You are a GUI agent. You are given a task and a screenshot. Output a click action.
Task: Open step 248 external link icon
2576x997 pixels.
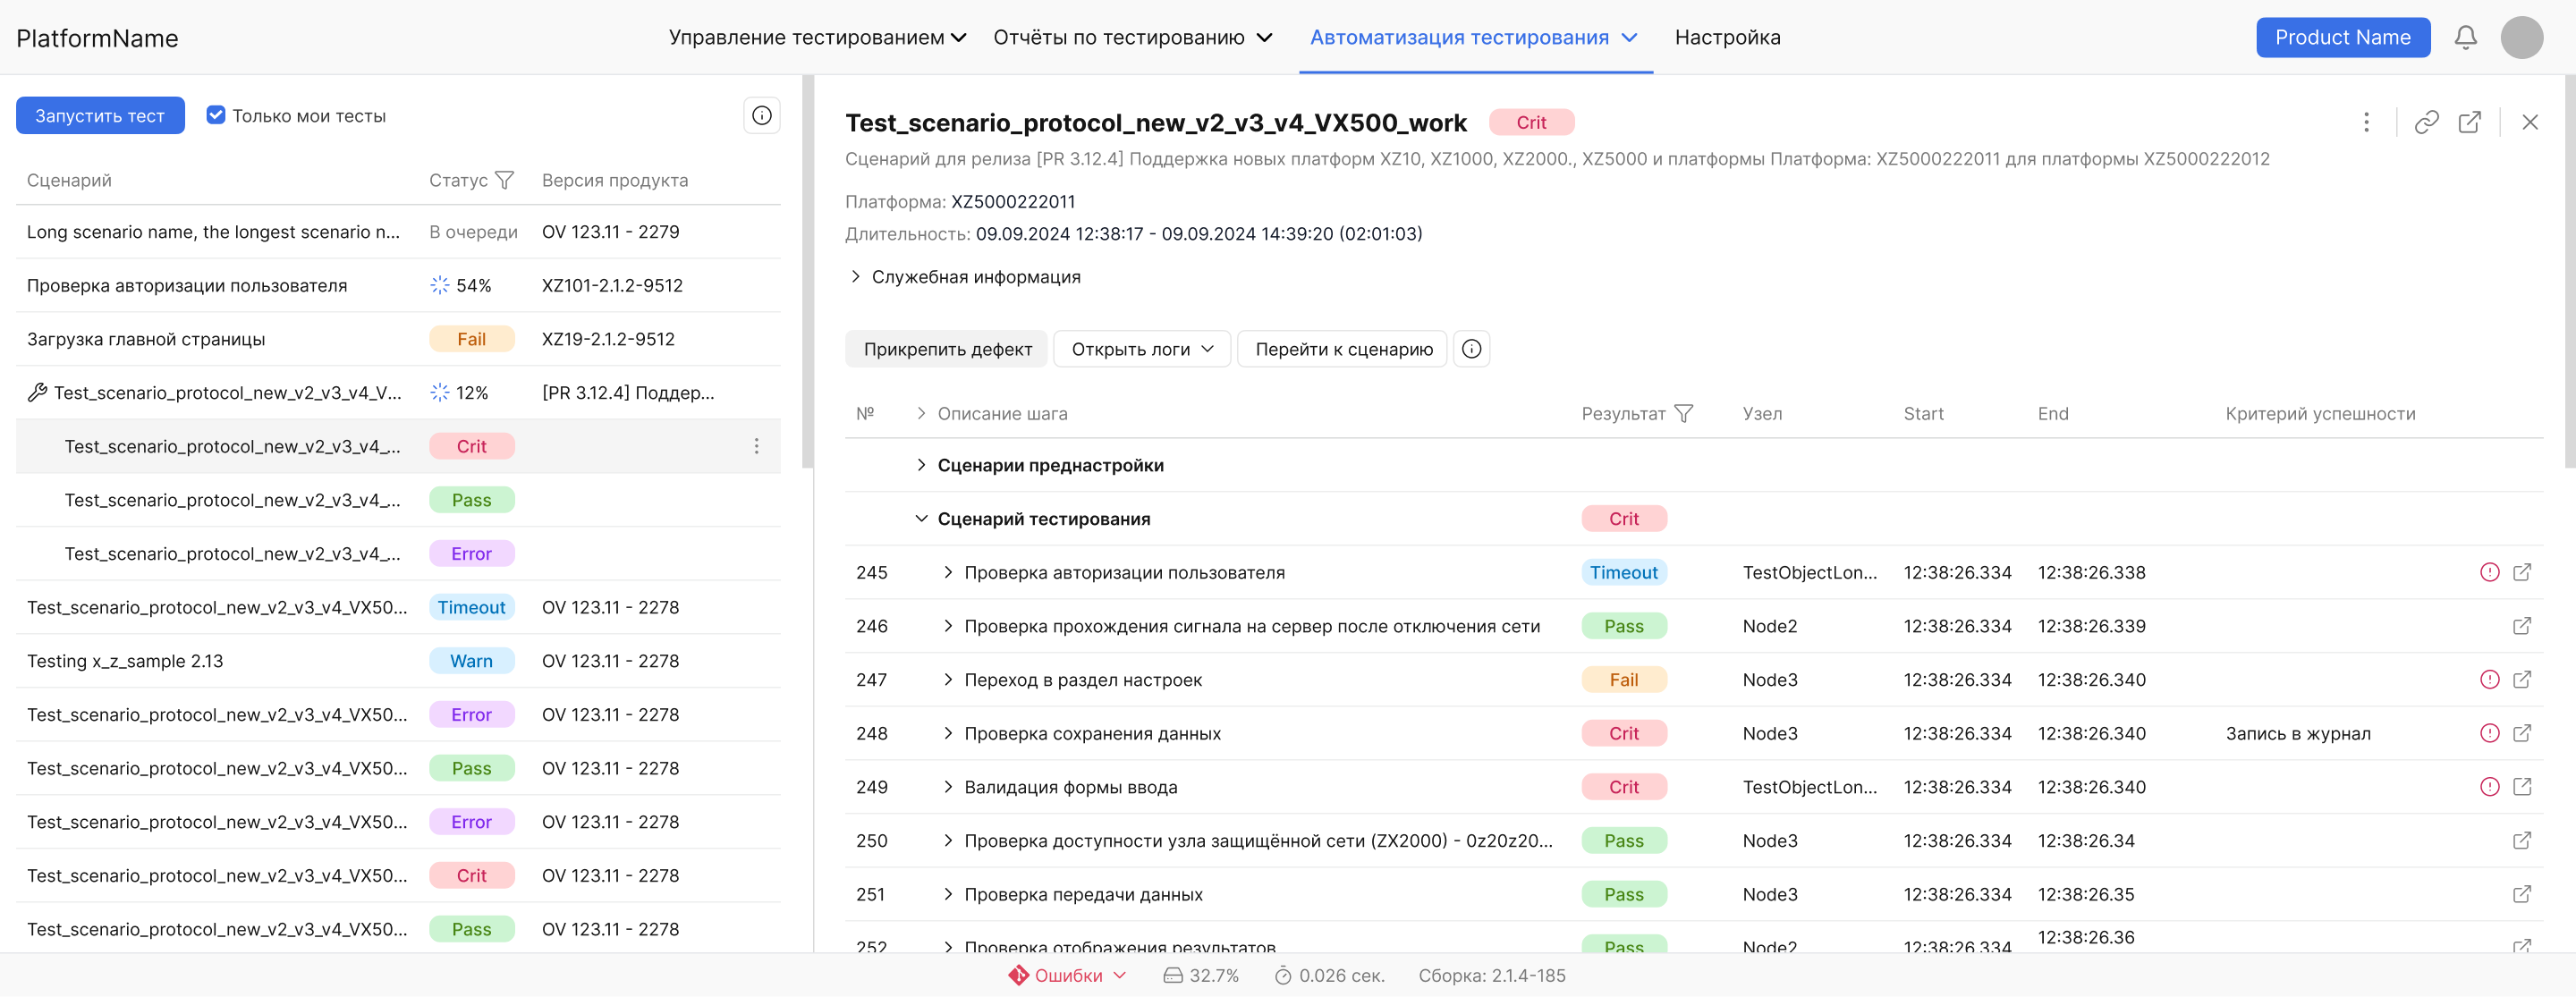point(2521,734)
